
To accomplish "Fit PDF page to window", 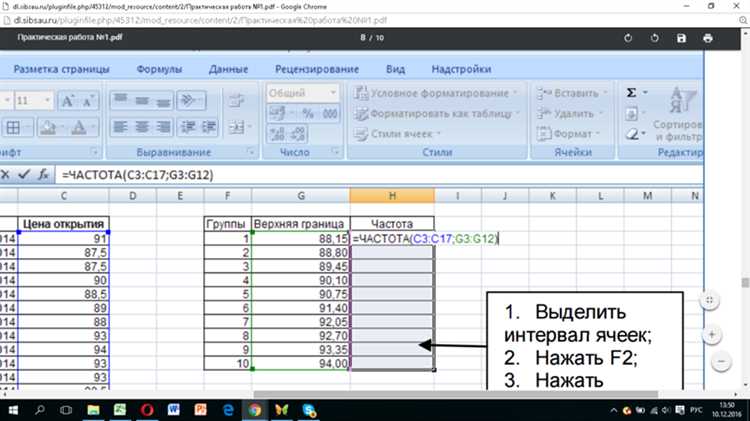I will (710, 300).
